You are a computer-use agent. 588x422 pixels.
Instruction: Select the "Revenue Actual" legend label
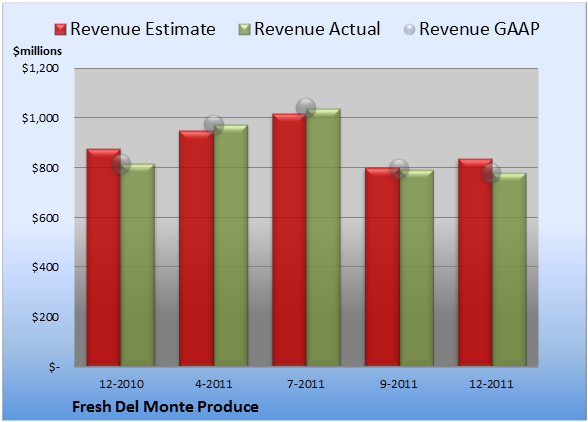[x=317, y=29]
